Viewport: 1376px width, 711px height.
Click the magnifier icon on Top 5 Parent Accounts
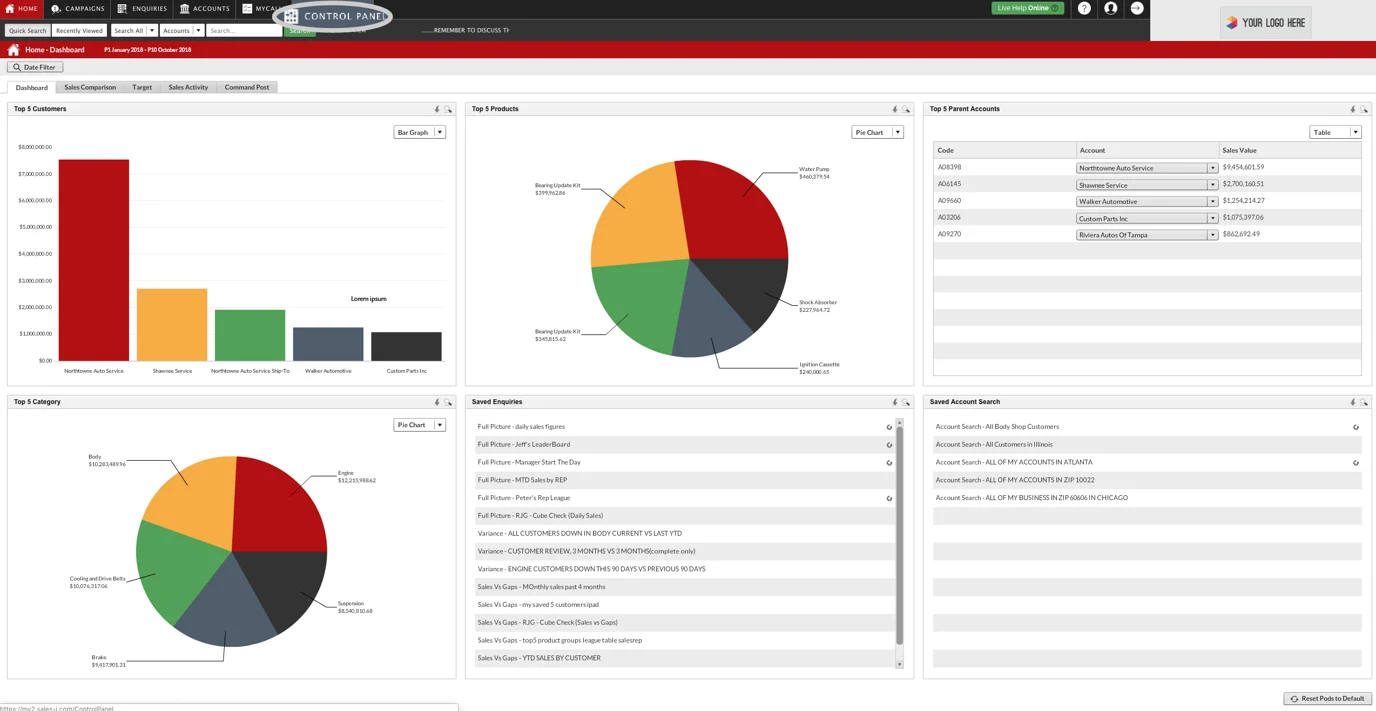click(1364, 109)
